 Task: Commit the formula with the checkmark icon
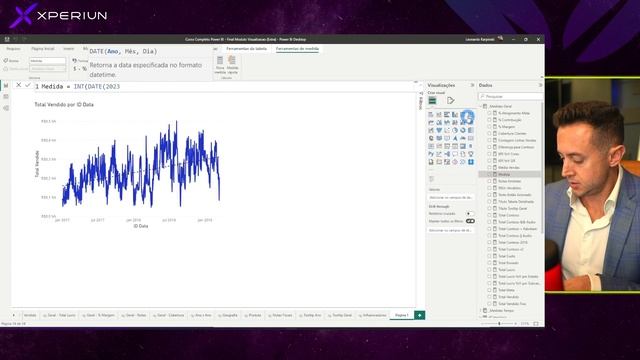[x=28, y=85]
